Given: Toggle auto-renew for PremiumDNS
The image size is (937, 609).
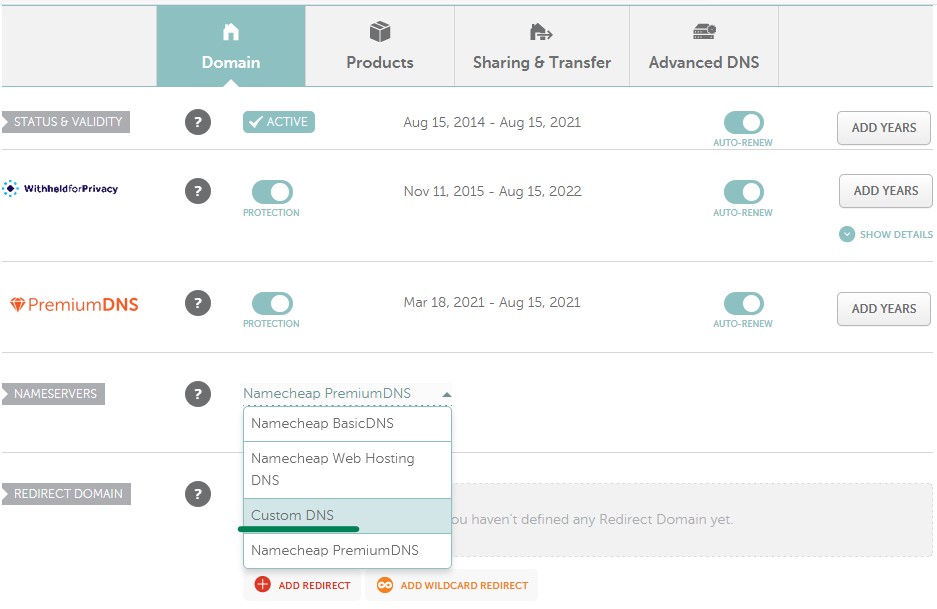Looking at the screenshot, I should tap(743, 303).
